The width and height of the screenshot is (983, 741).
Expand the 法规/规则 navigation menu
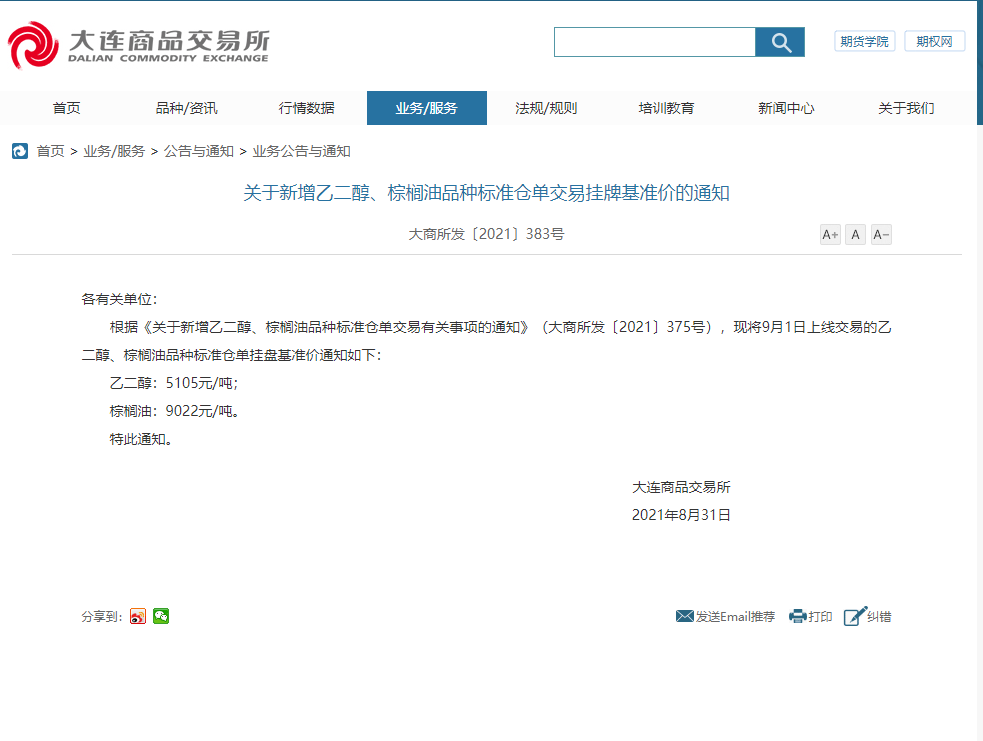(546, 108)
